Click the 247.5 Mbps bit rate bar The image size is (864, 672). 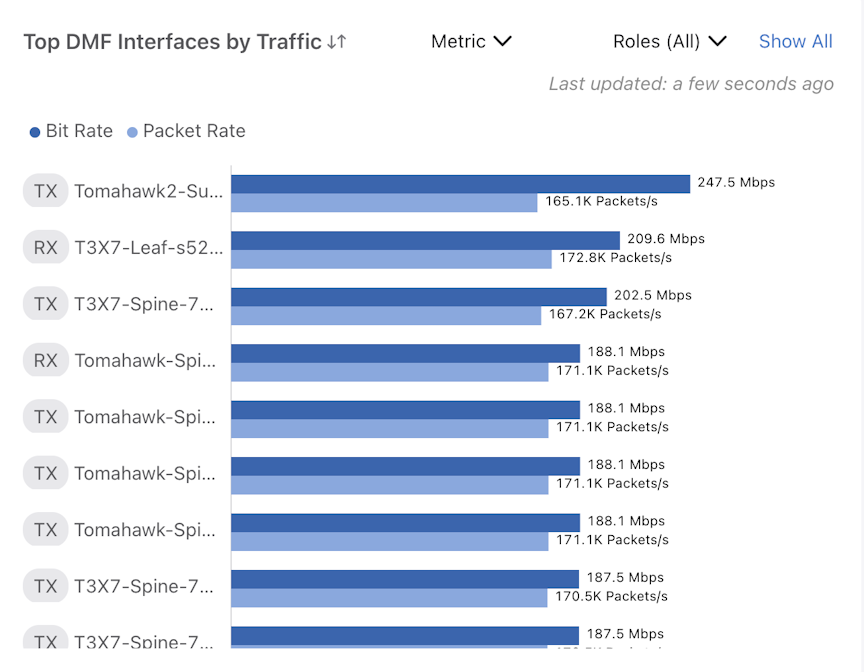point(460,183)
